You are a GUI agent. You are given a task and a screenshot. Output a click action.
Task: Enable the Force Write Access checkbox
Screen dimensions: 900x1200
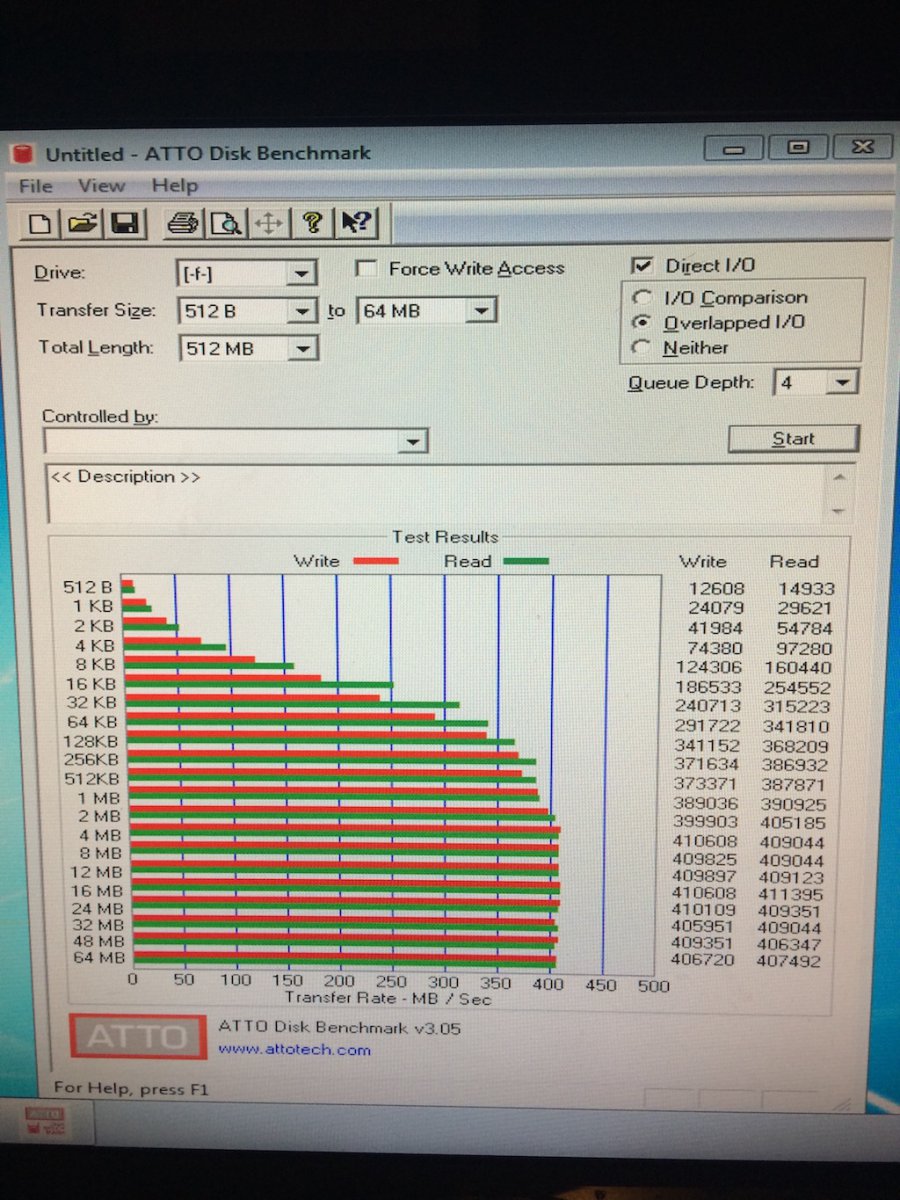coord(368,269)
